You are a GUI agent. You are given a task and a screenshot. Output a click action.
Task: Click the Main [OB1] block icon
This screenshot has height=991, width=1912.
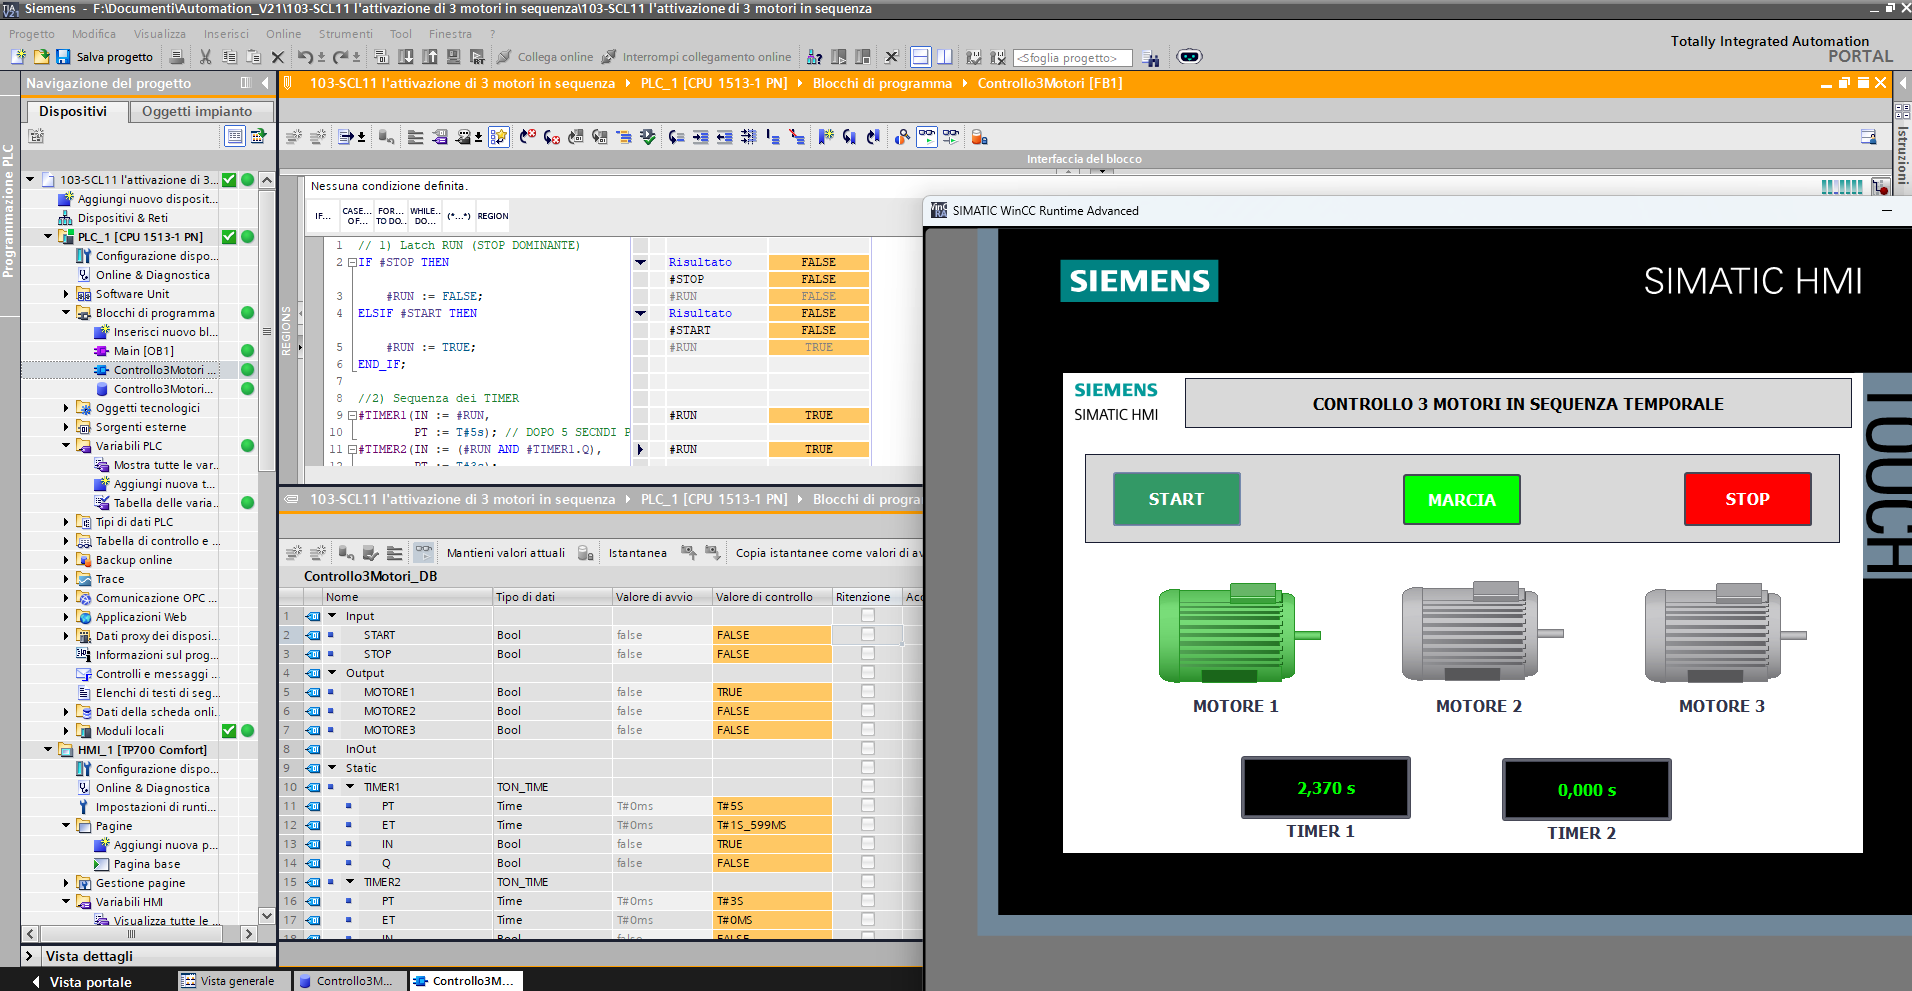pos(101,351)
